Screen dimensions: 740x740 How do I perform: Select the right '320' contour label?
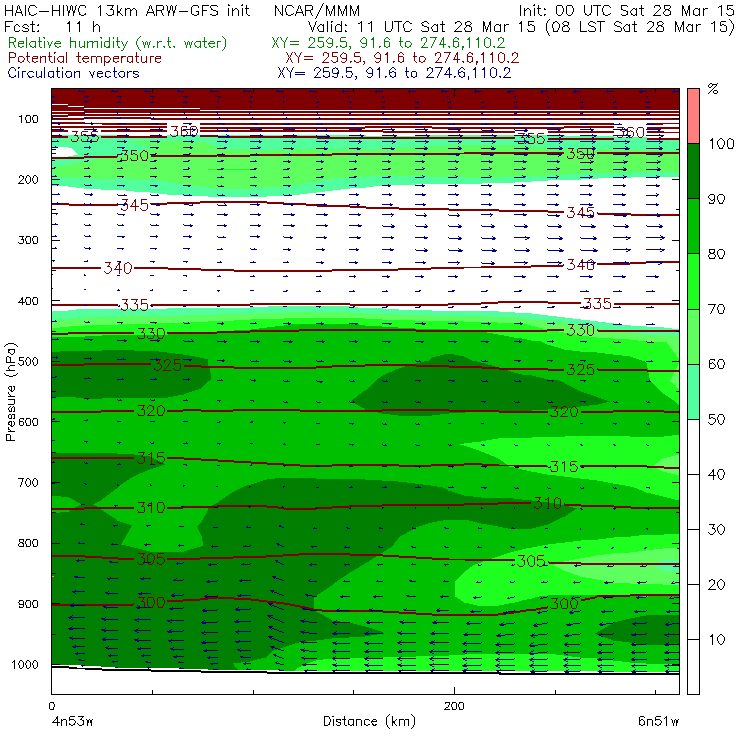click(x=564, y=412)
